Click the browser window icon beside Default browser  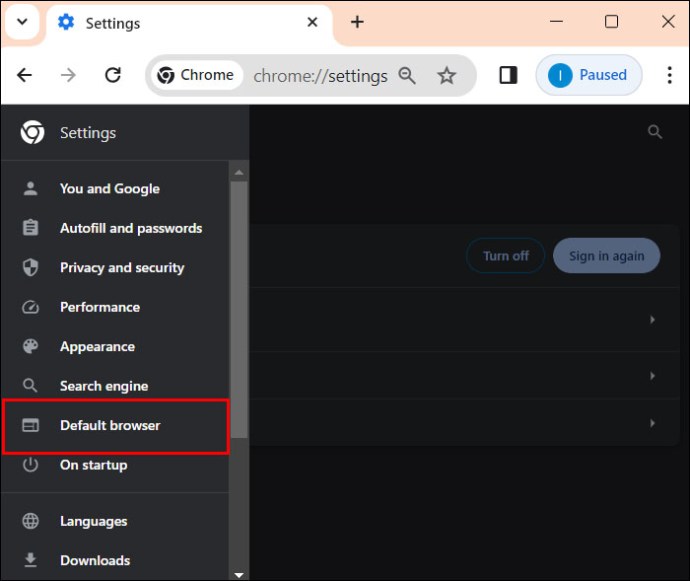pos(30,425)
